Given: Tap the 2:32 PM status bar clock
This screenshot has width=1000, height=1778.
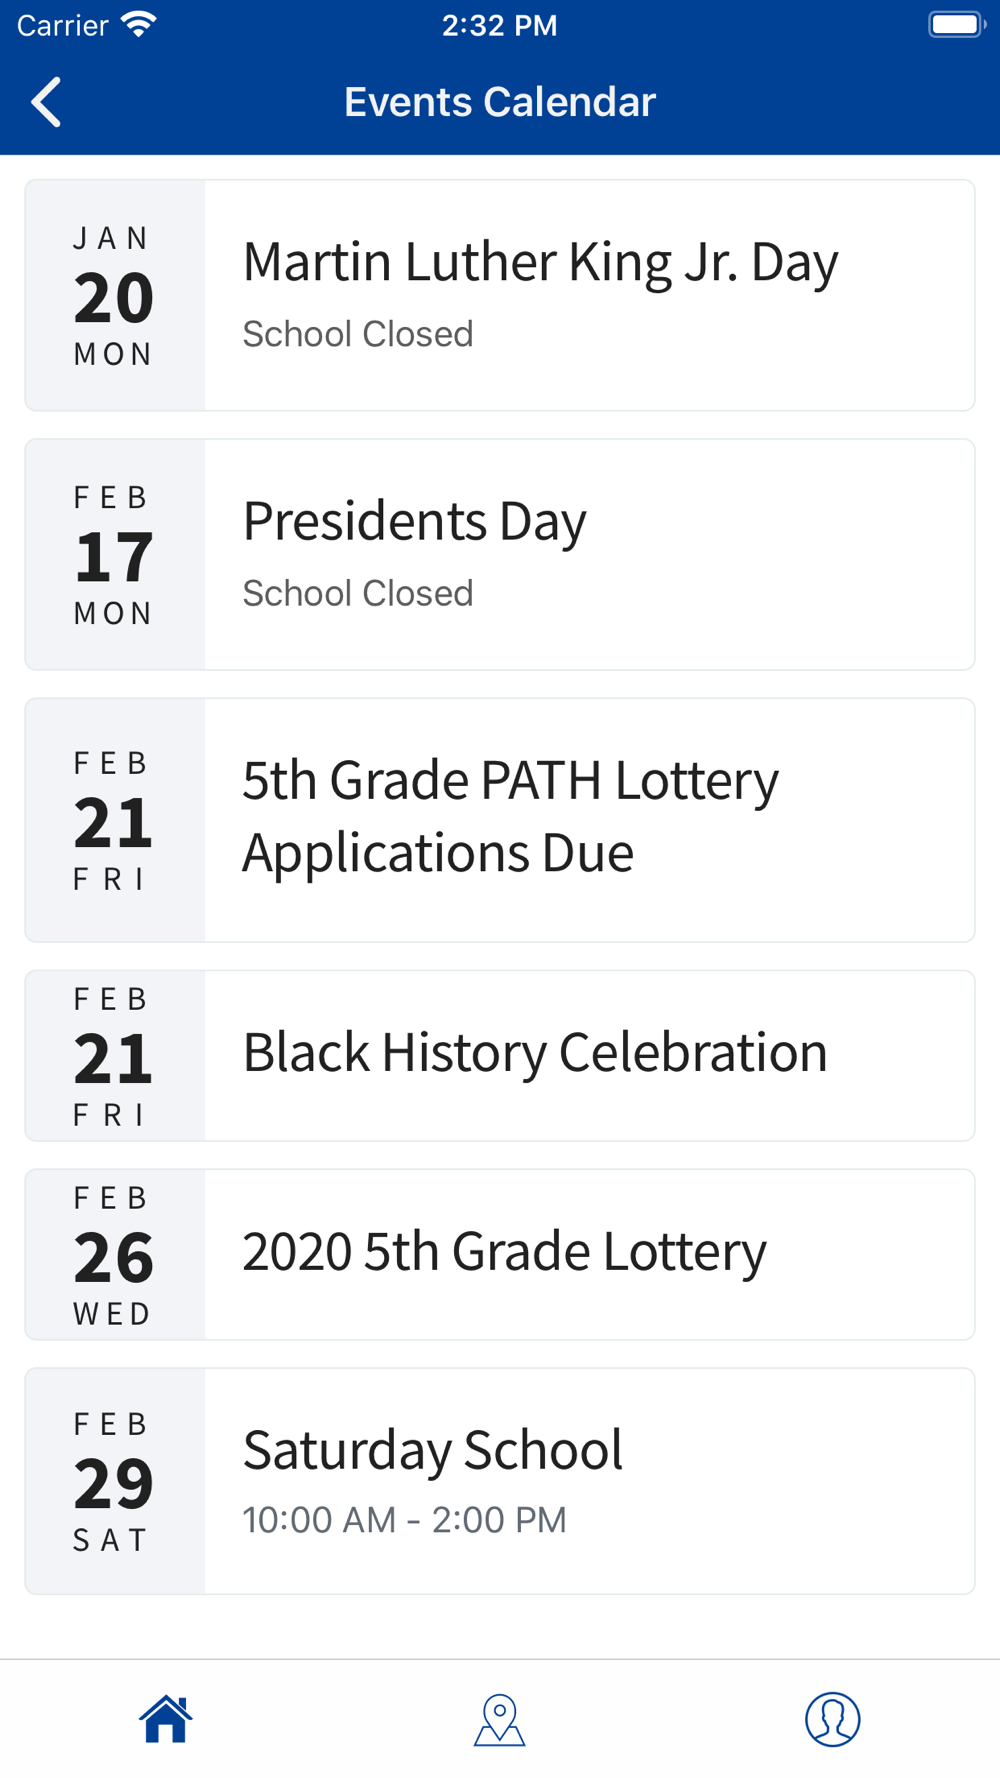Looking at the screenshot, I should click(499, 25).
